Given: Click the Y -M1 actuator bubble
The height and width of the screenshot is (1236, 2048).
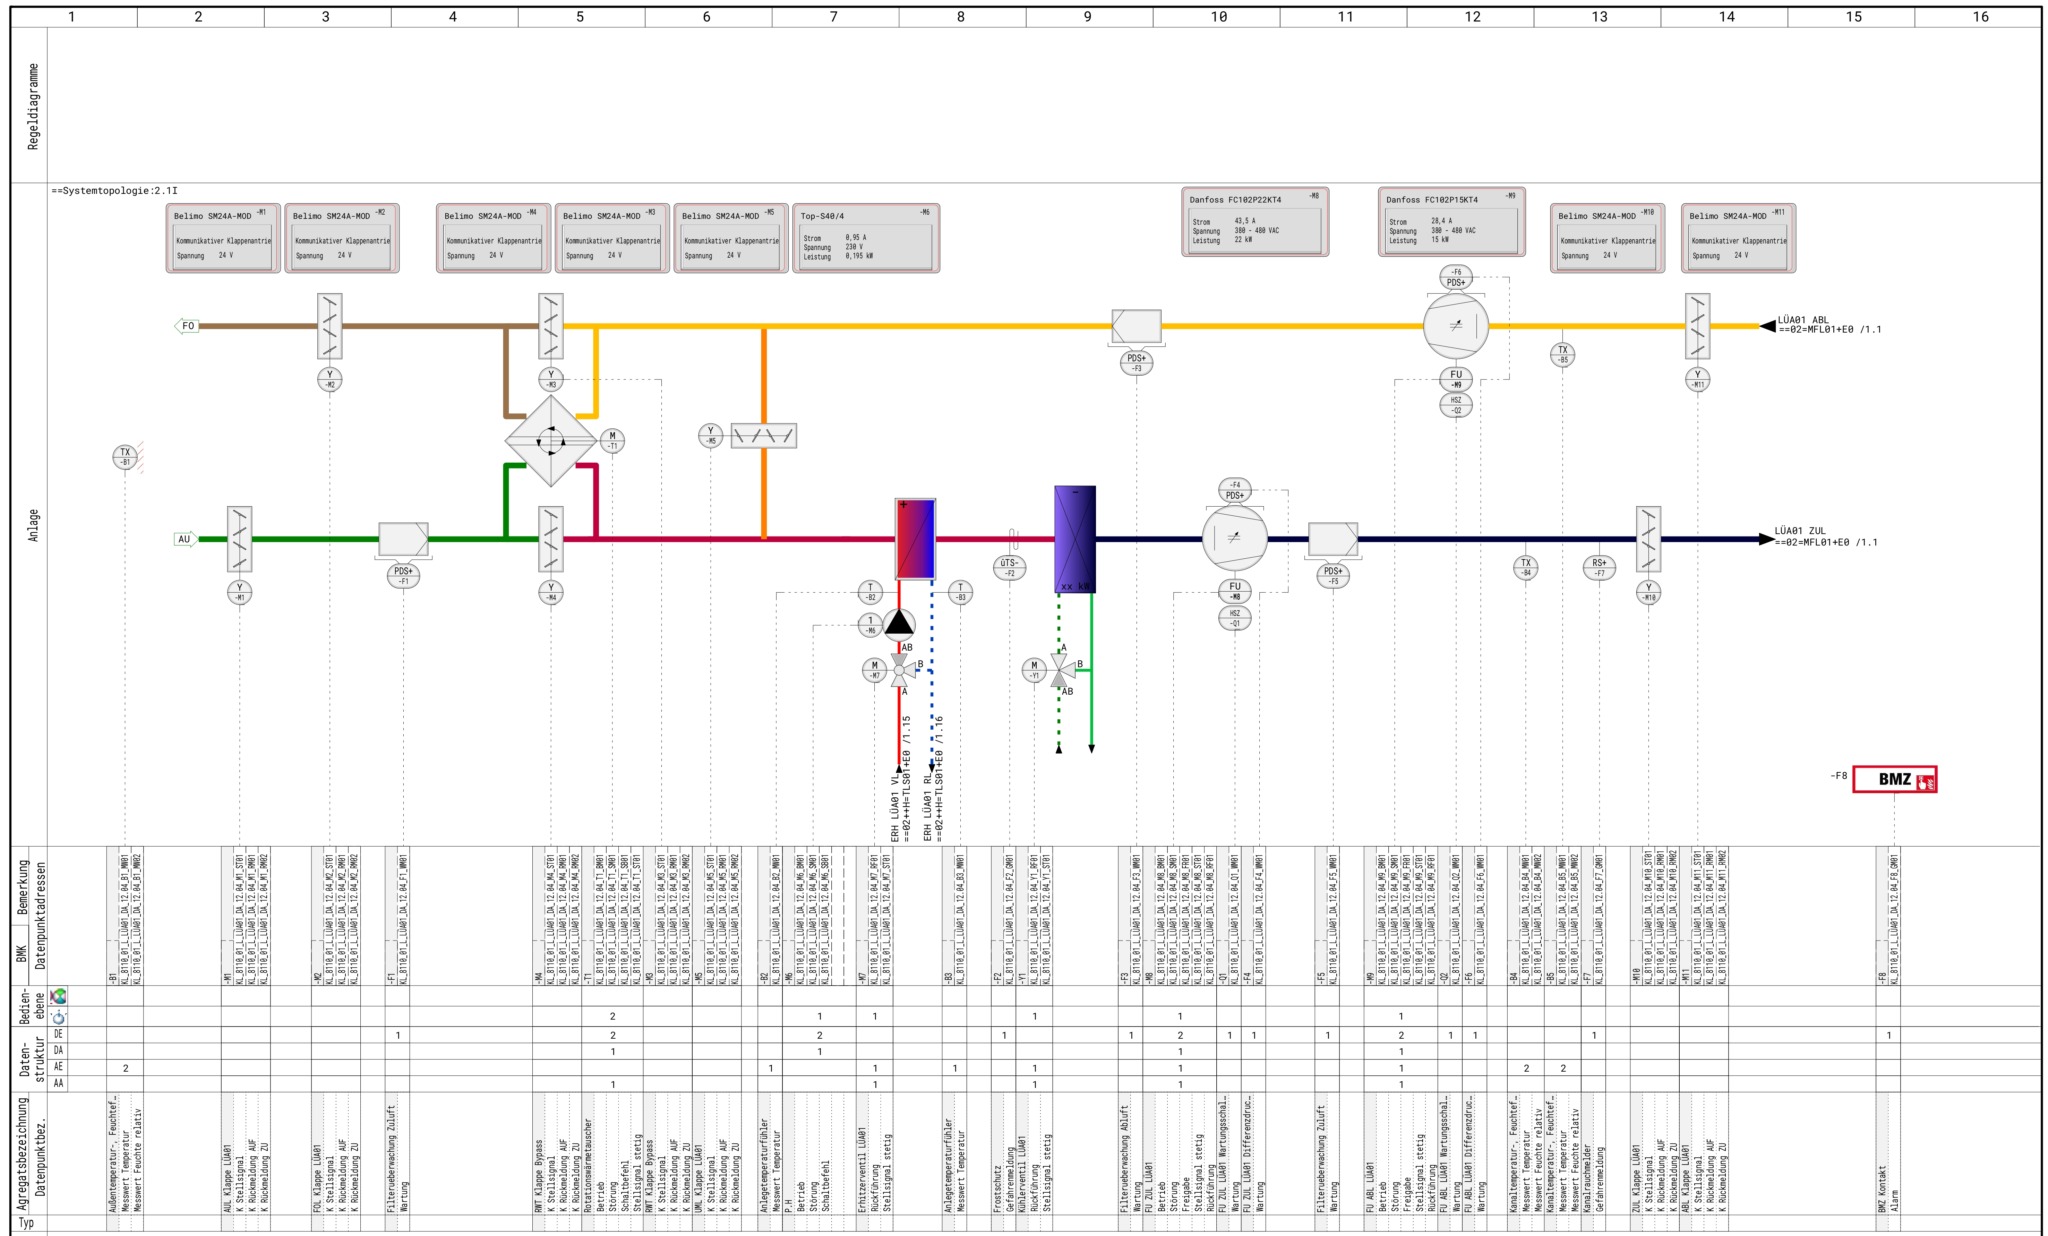Looking at the screenshot, I should [240, 592].
